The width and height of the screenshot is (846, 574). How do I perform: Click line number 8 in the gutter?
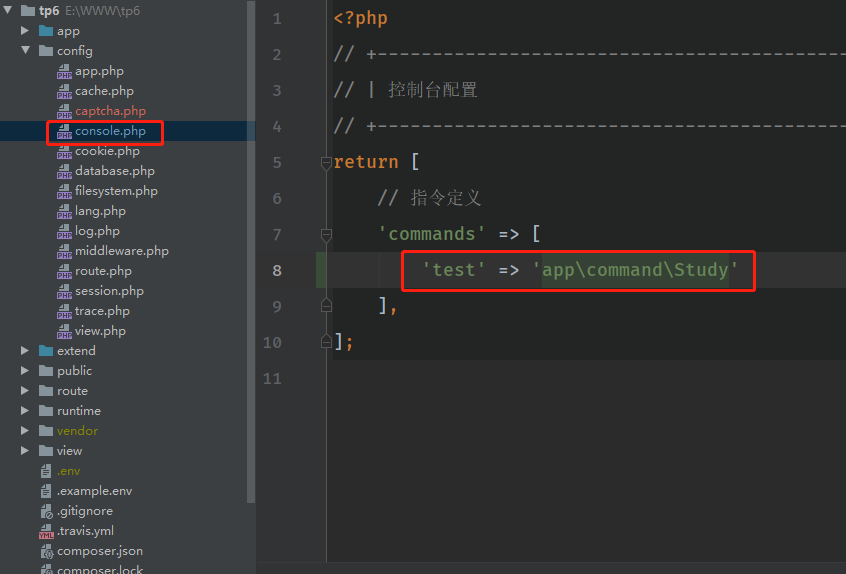point(277,270)
